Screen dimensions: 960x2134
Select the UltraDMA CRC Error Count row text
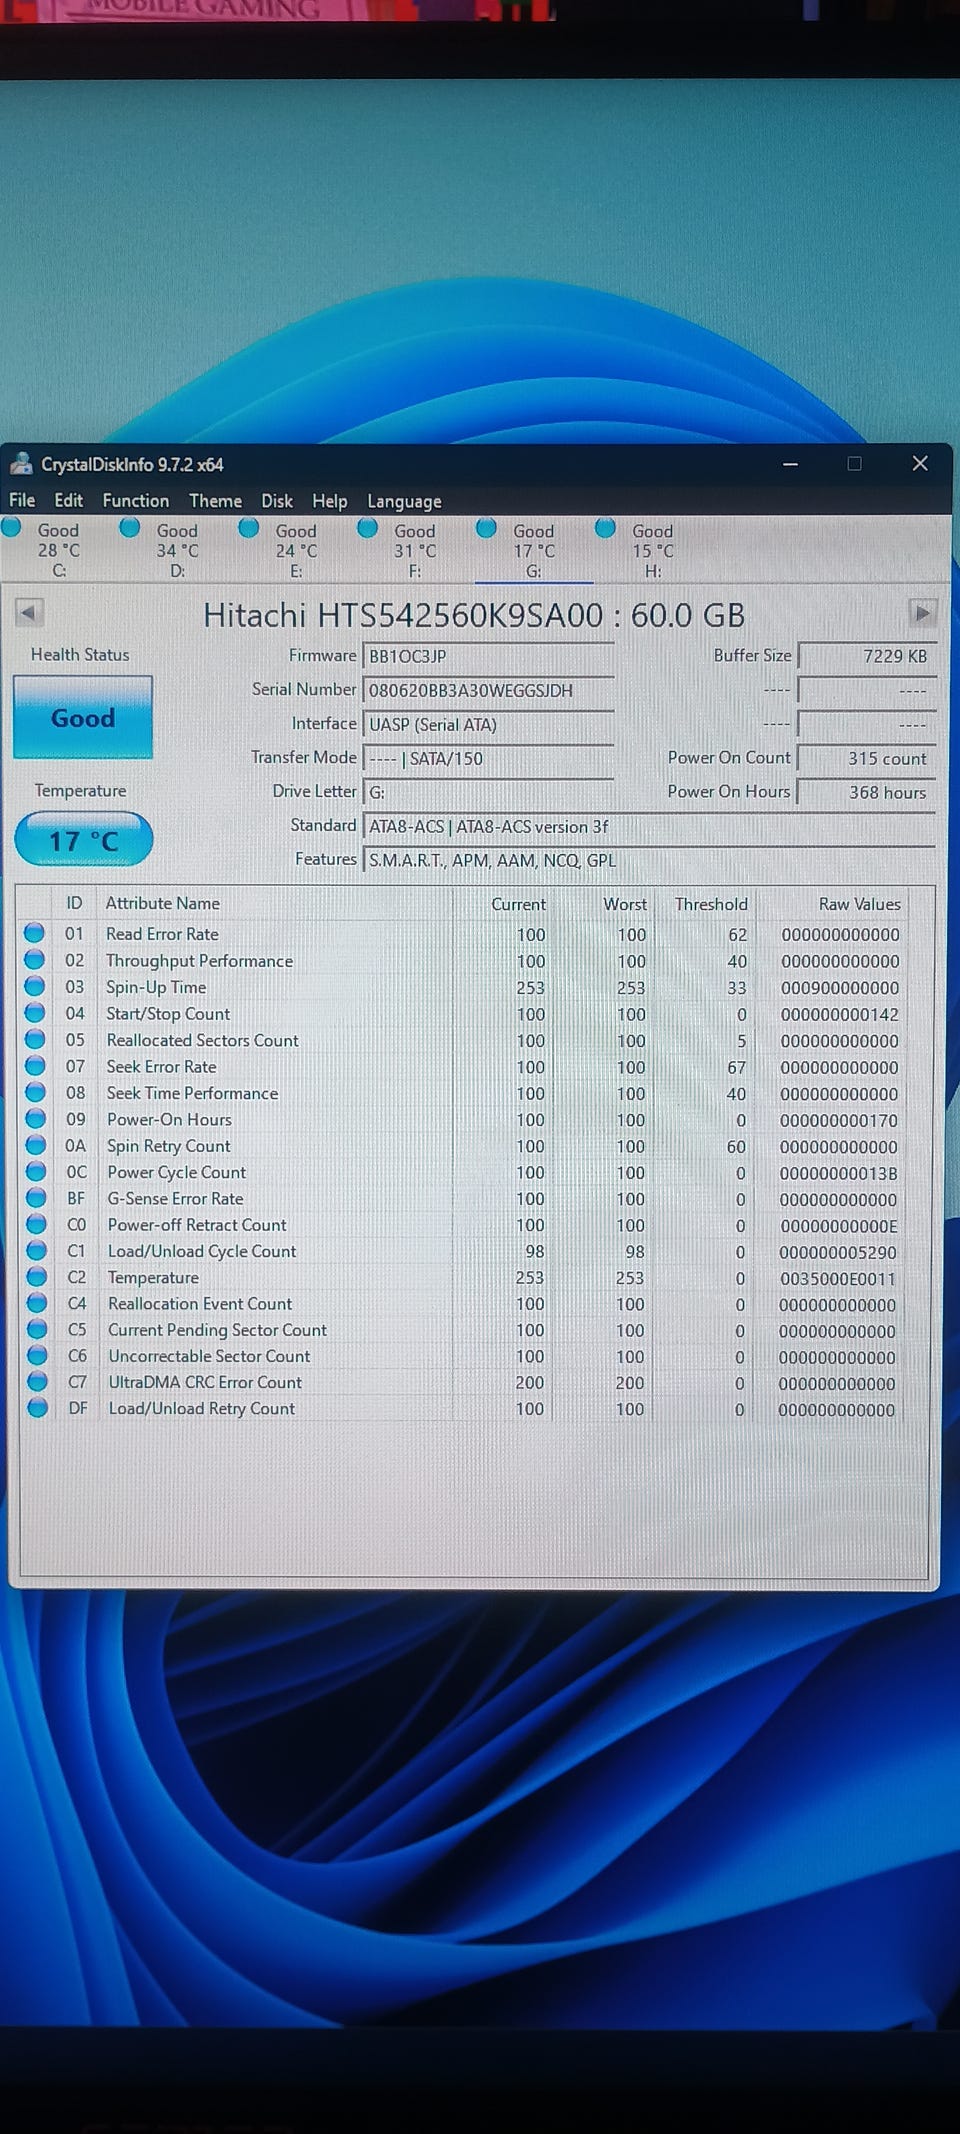point(205,1382)
